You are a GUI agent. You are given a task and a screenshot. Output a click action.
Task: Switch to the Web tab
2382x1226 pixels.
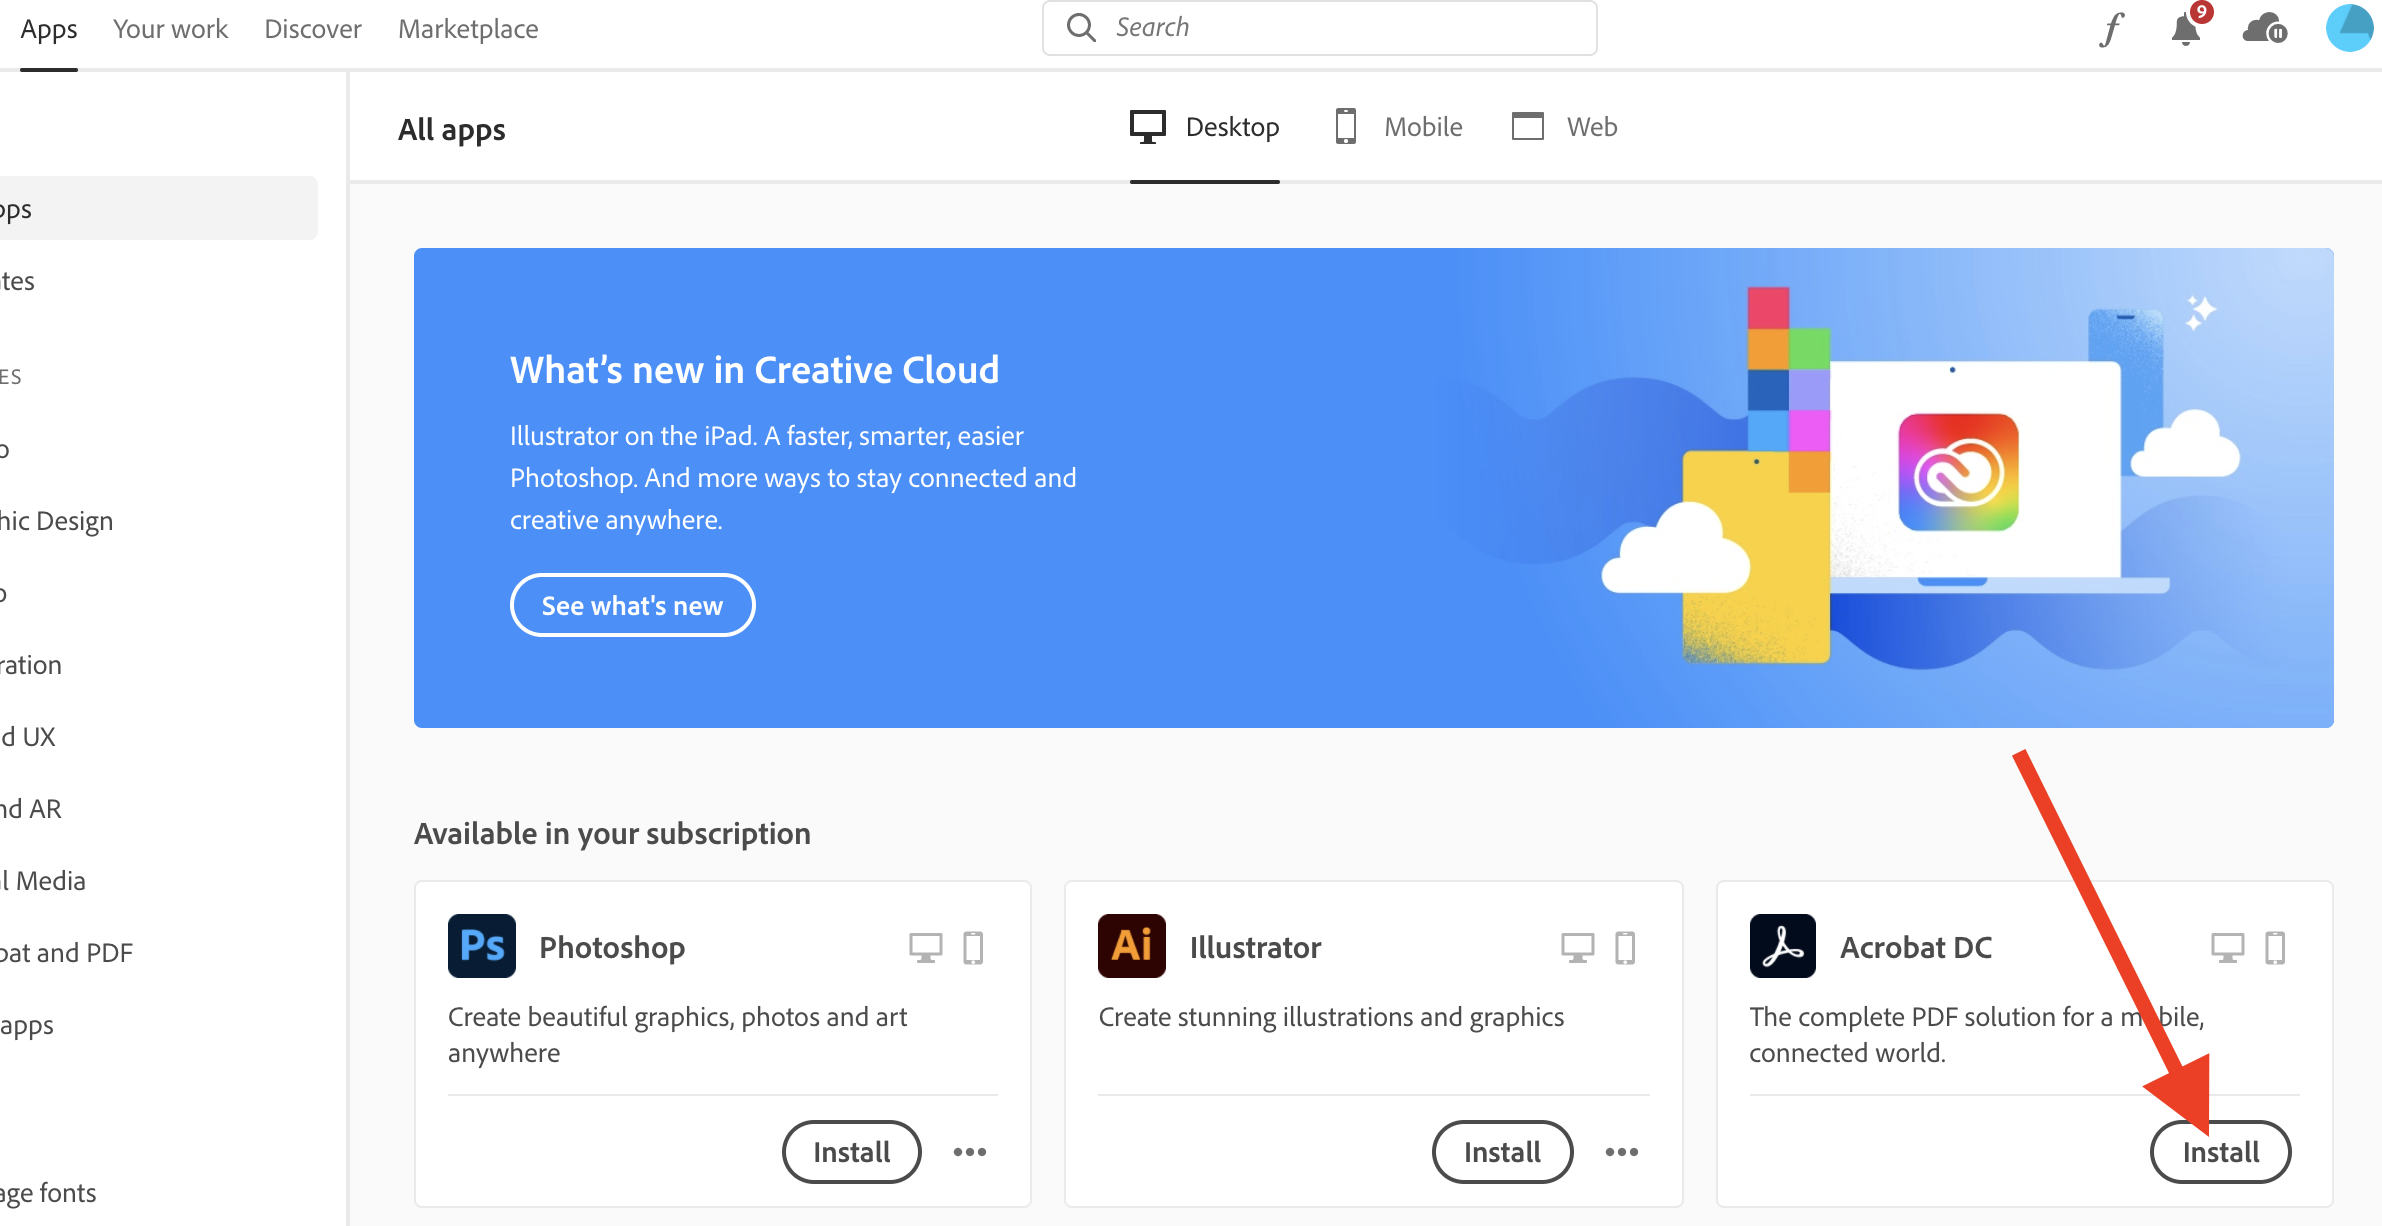click(x=1563, y=126)
